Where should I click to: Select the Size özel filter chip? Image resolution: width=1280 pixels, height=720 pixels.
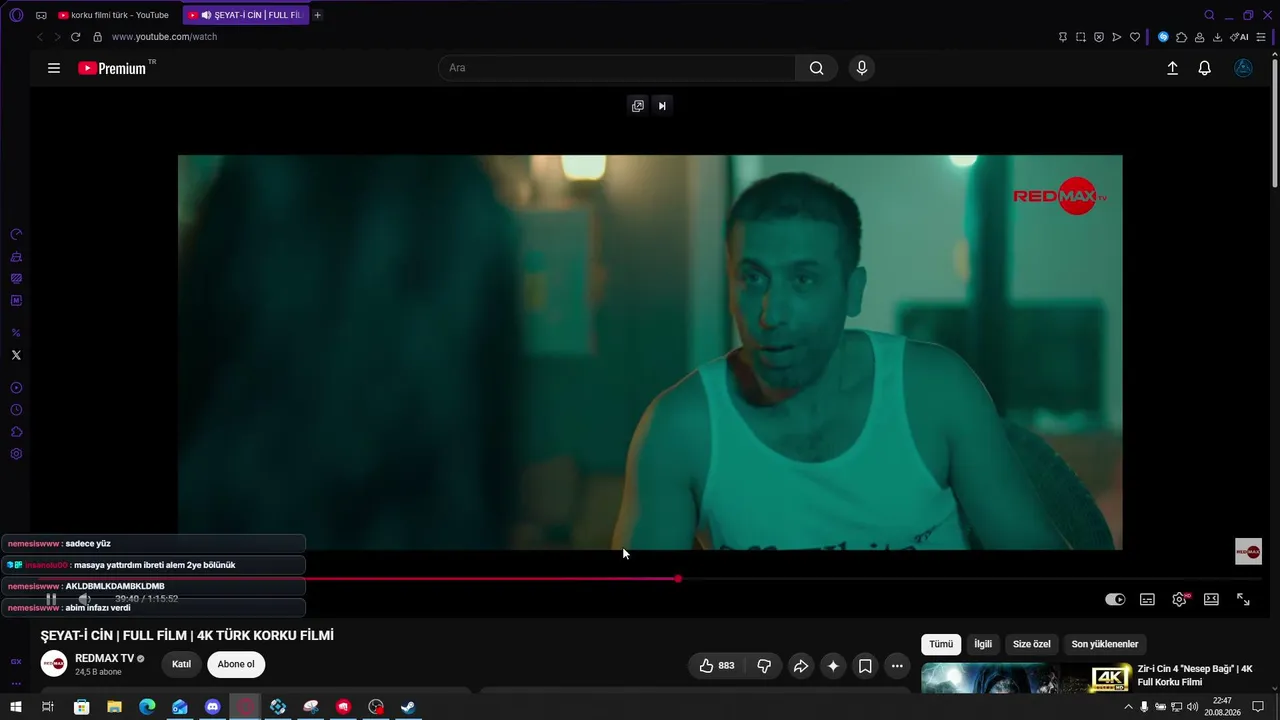tap(1032, 644)
